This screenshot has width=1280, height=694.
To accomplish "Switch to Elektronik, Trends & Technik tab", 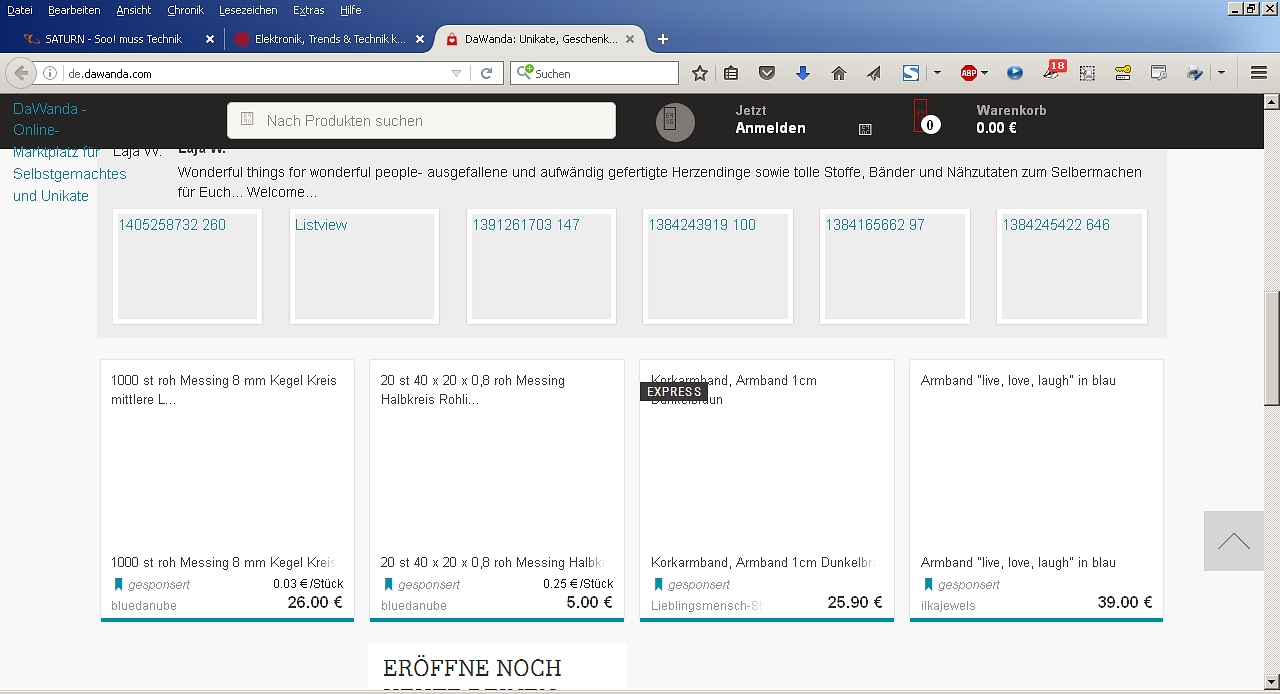I will pos(330,39).
